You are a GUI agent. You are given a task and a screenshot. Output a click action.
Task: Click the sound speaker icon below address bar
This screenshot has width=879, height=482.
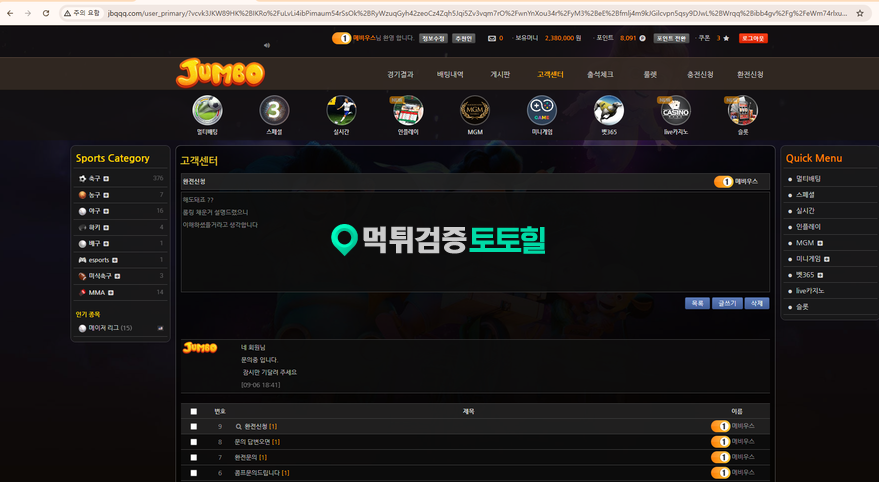pyautogui.click(x=267, y=45)
